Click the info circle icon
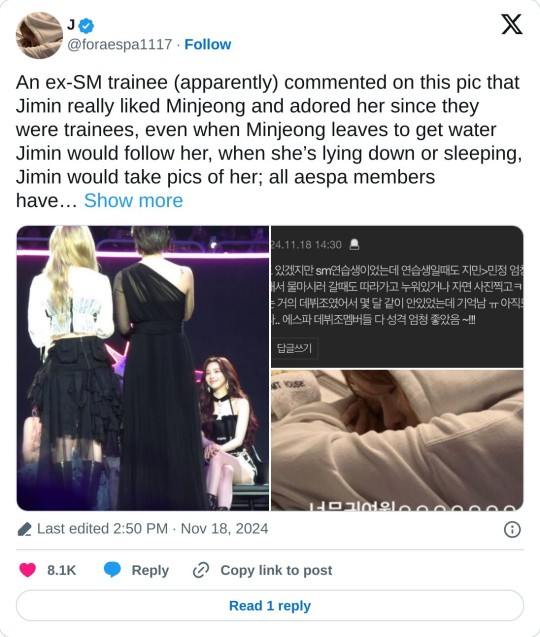Screen dimensions: 540x637 point(512,529)
